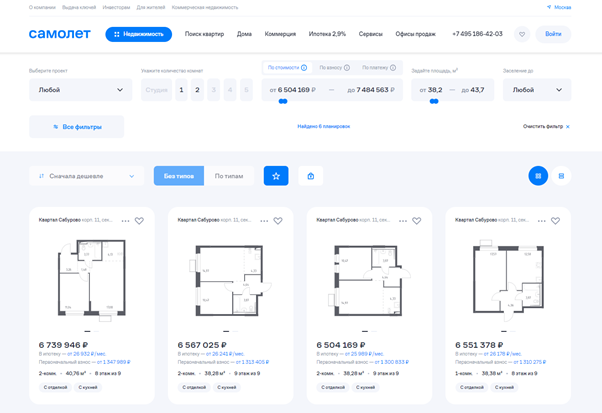Open 'Ипотека 2,9%' menu item

[326, 34]
